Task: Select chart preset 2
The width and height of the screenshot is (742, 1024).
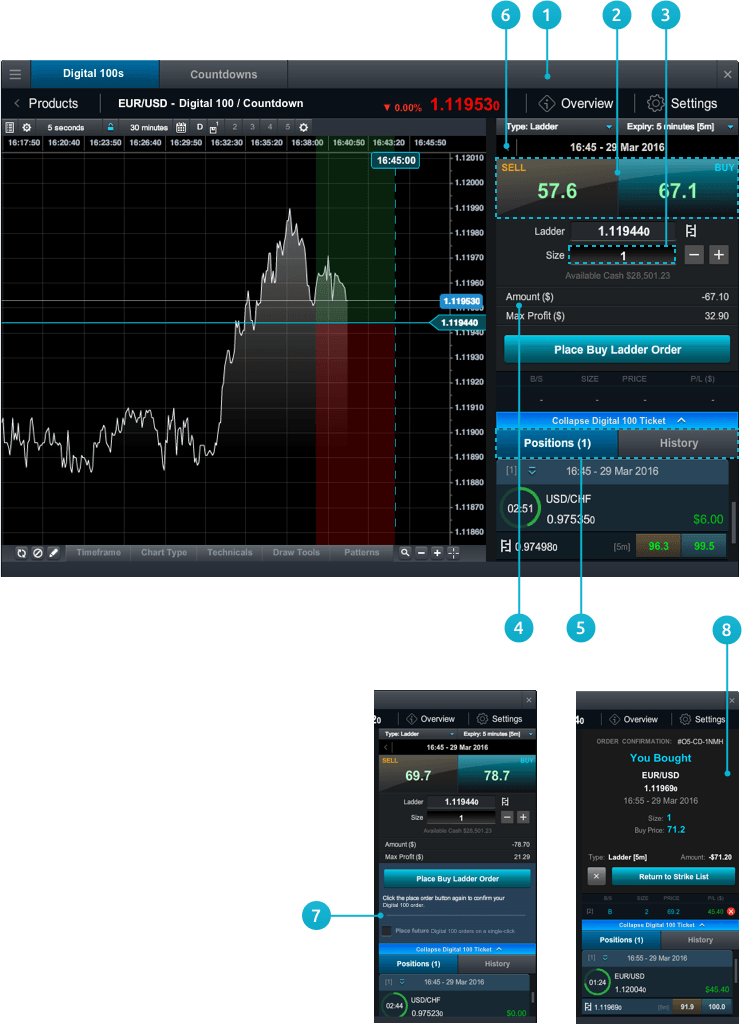Action: pyautogui.click(x=234, y=127)
